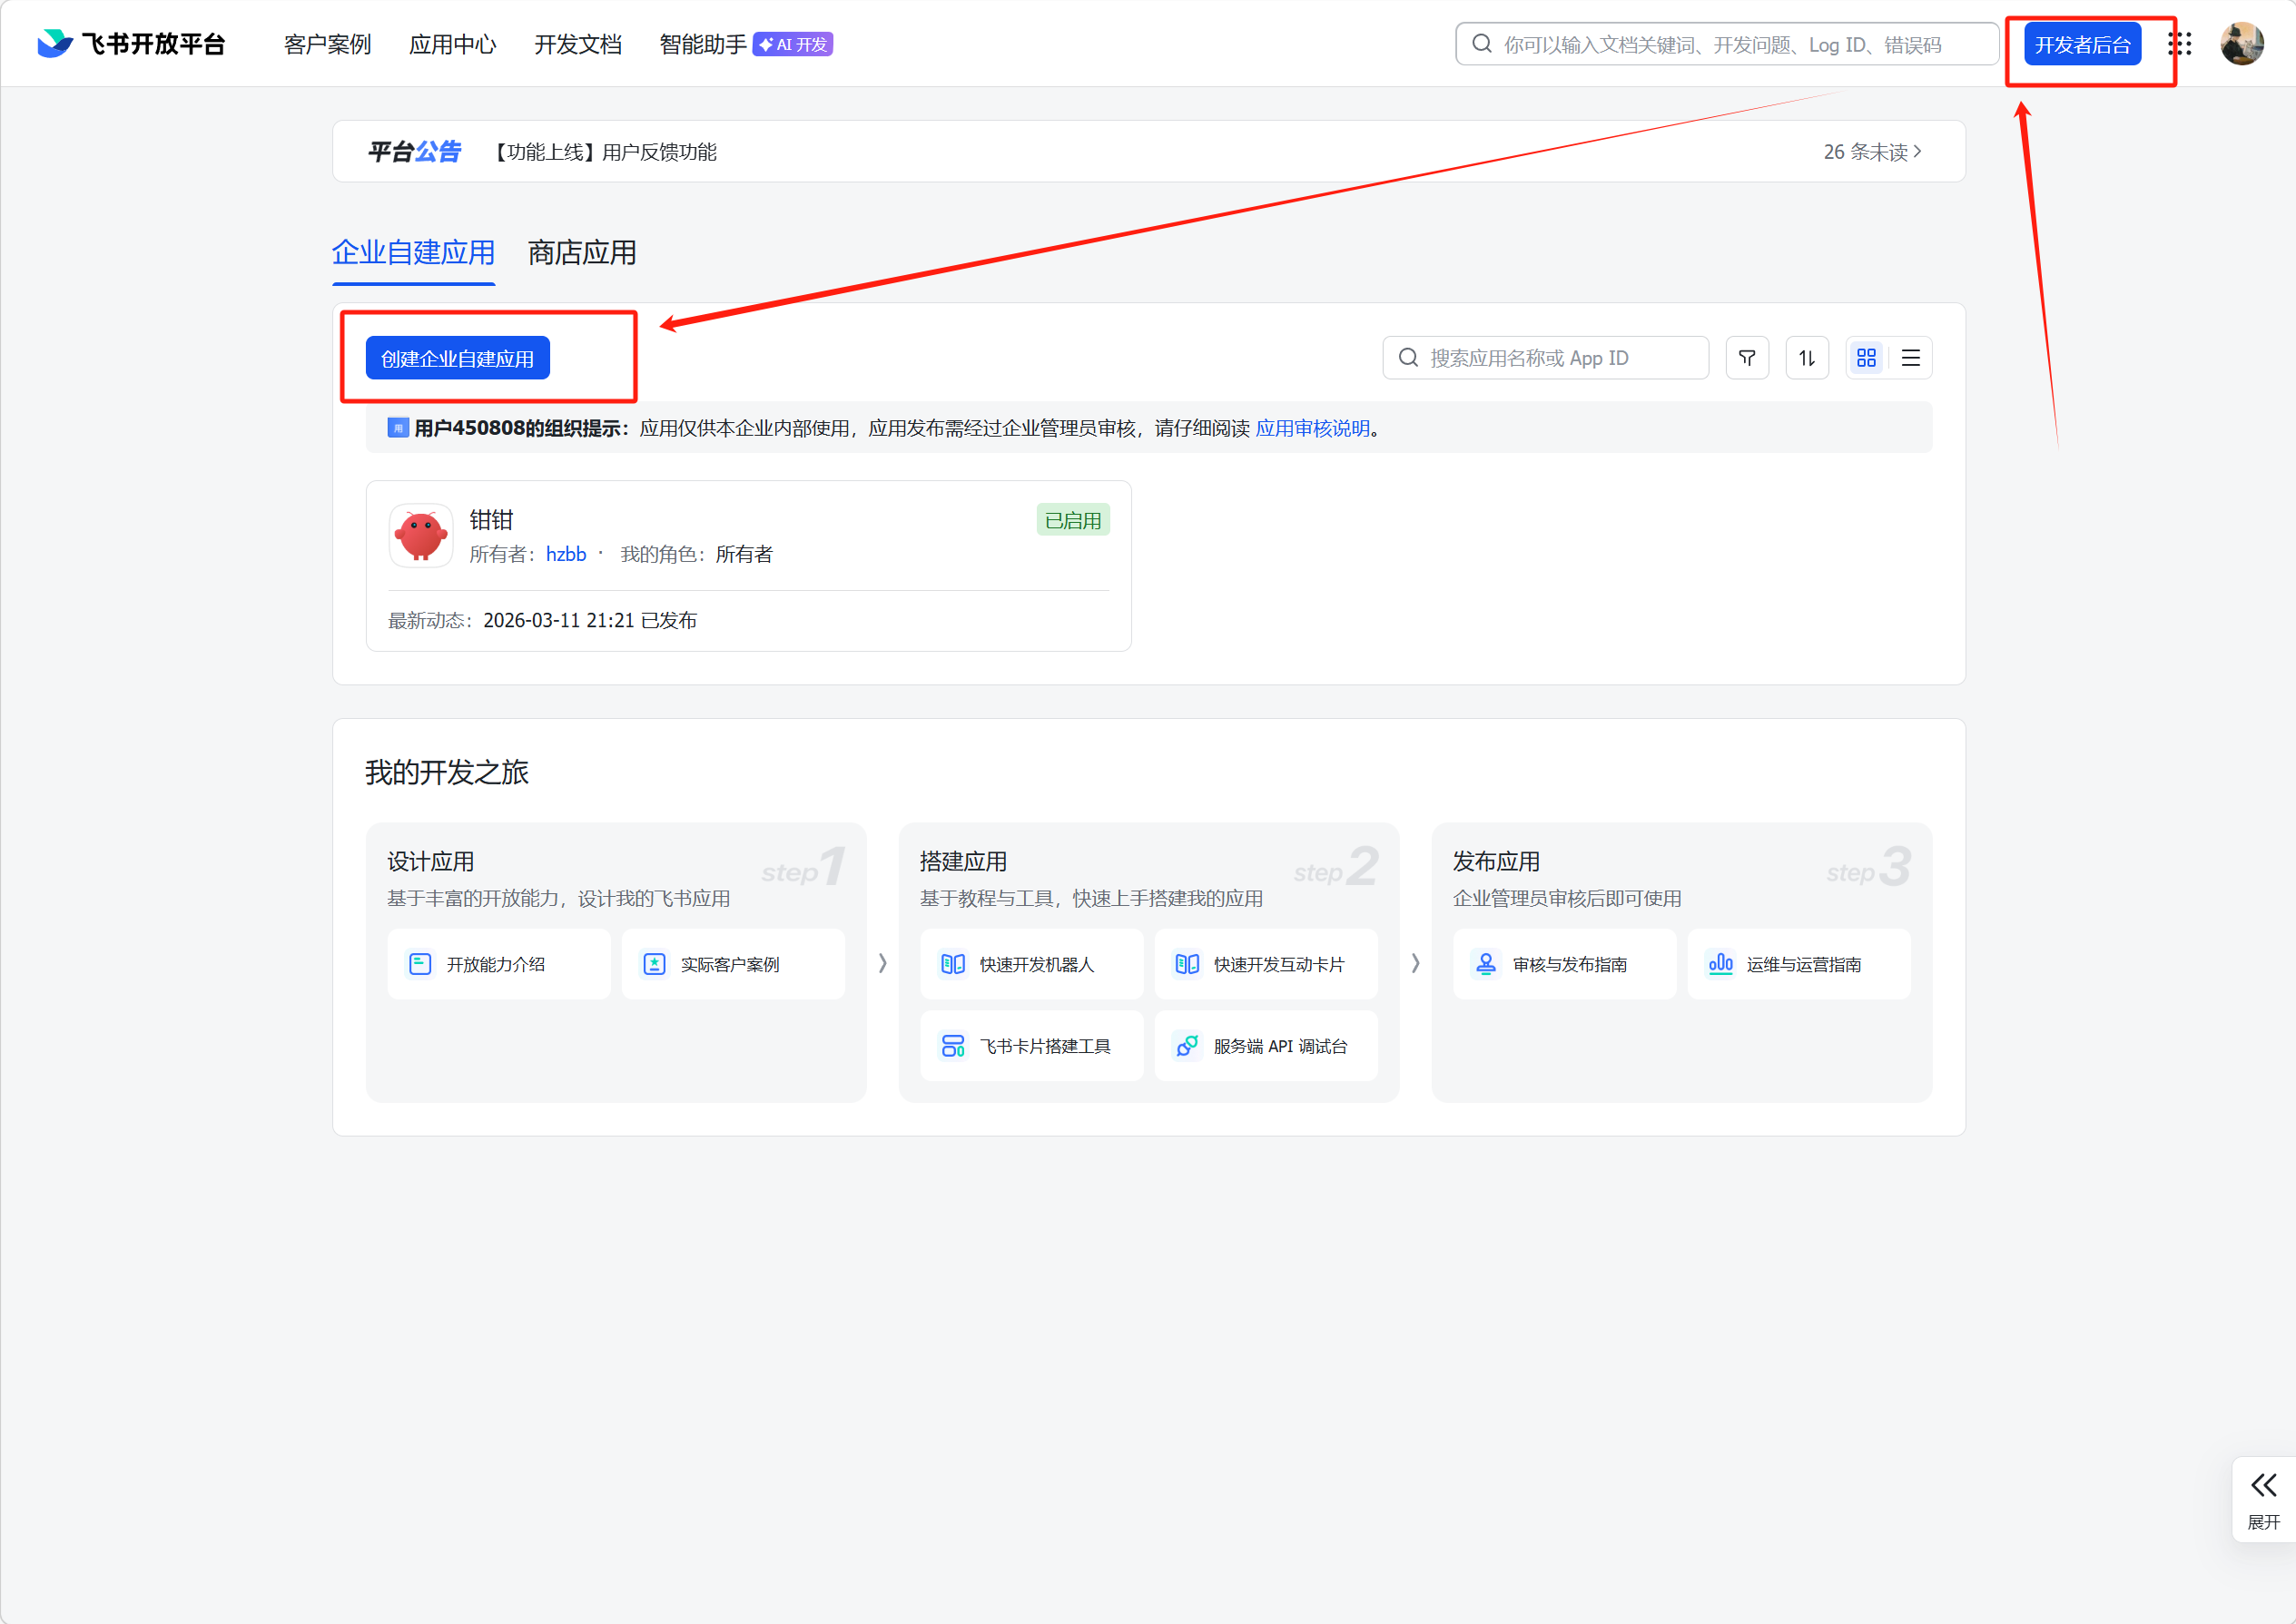Image resolution: width=2296 pixels, height=1624 pixels.
Task: Click the sort order arrows icon
Action: pos(1806,358)
